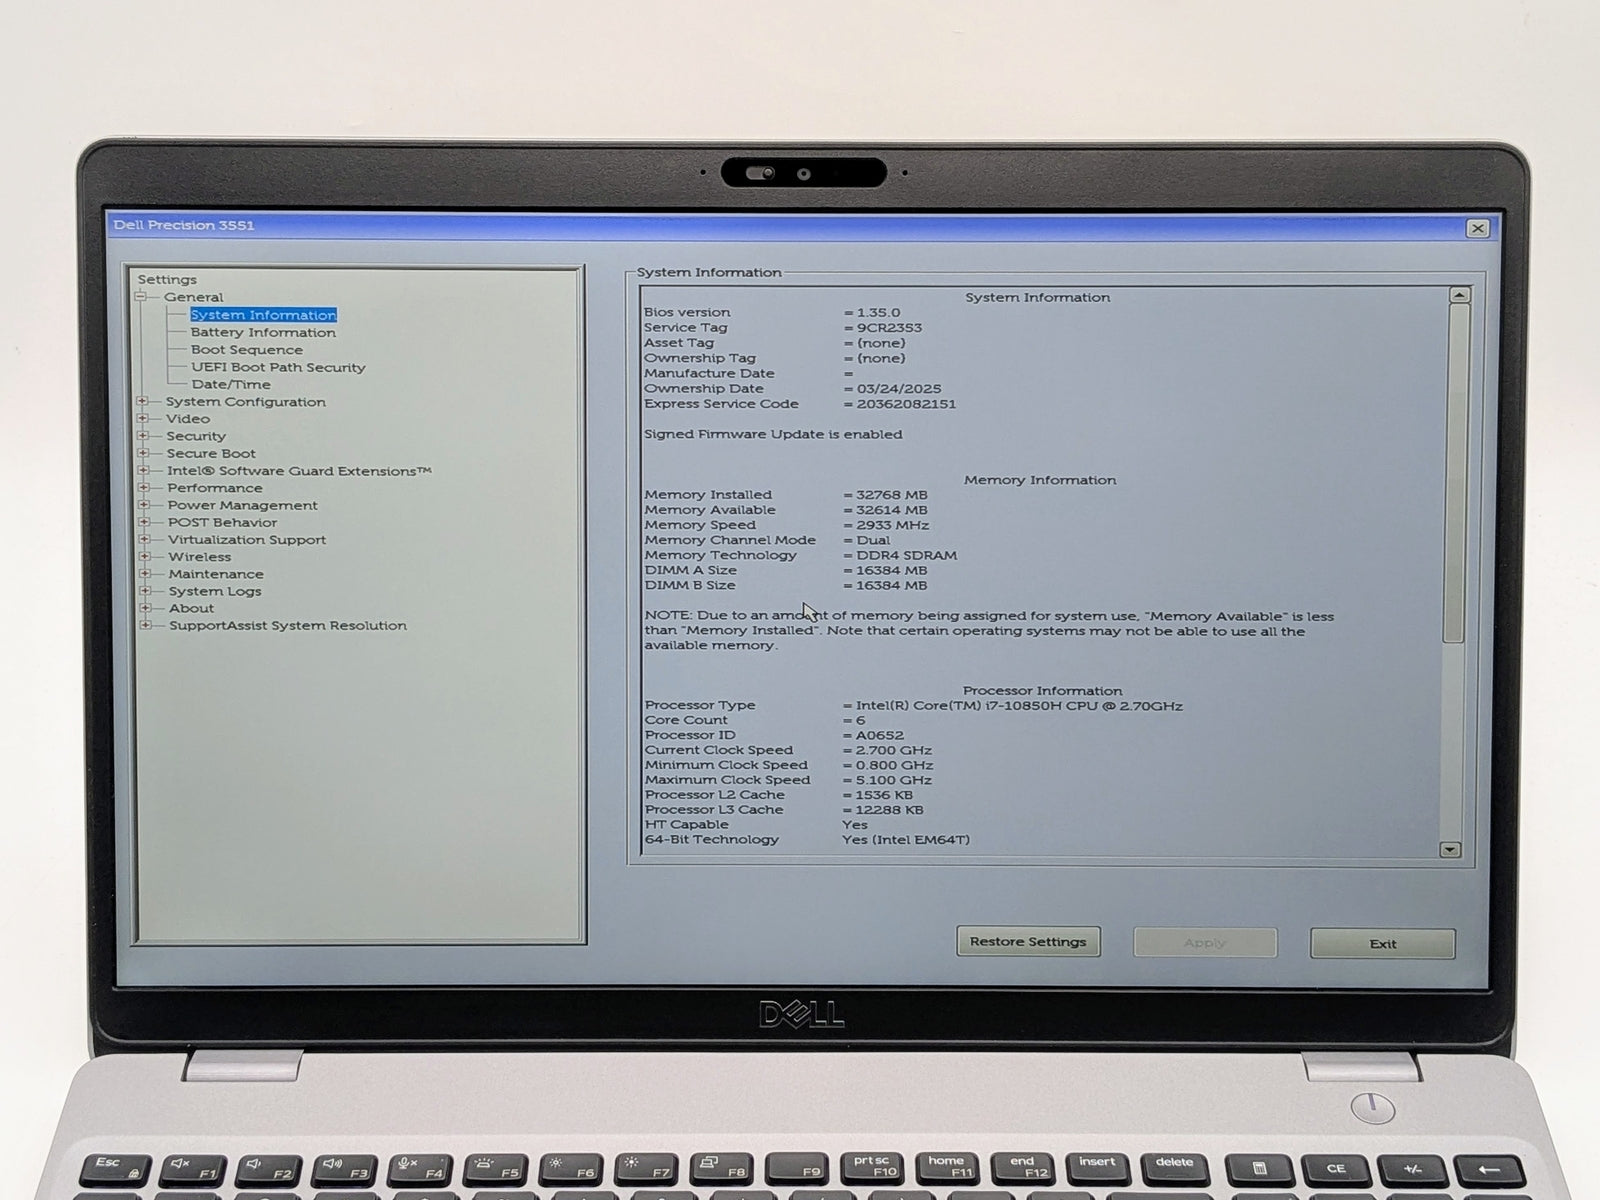Expand the System Configuration node
The image size is (1600, 1200).
click(x=143, y=402)
